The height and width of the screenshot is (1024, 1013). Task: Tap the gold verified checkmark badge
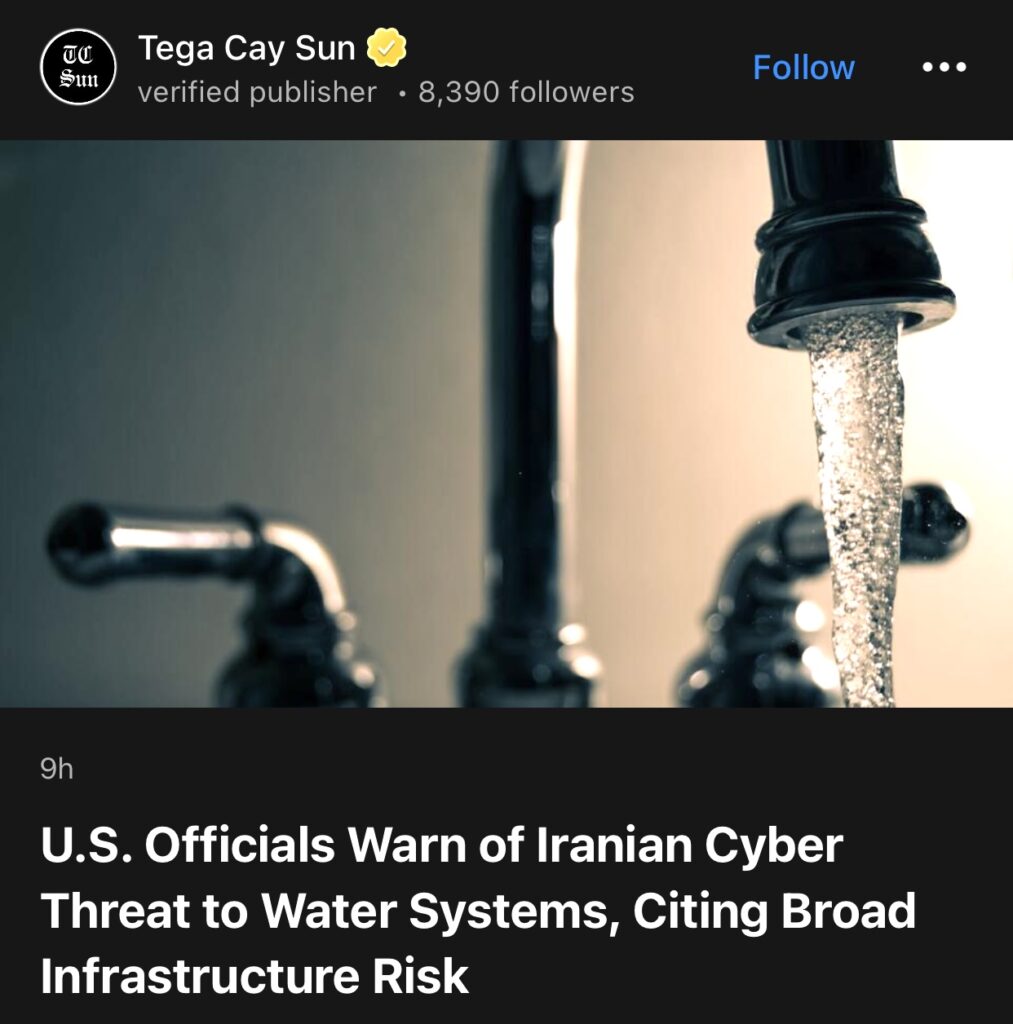(386, 48)
